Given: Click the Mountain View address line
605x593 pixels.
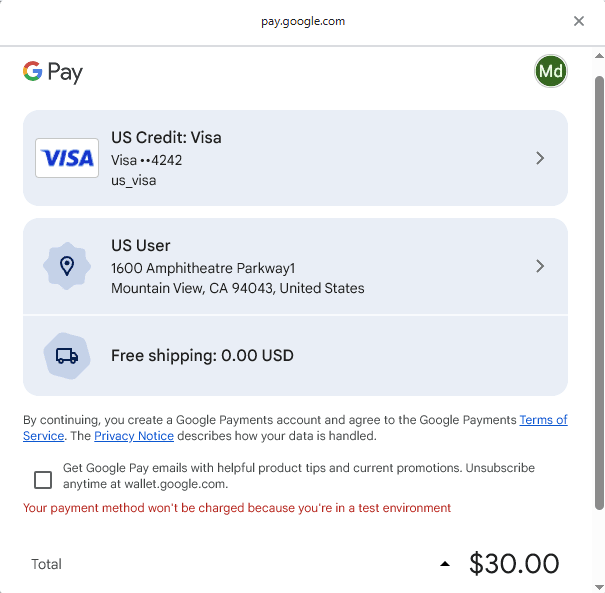Looking at the screenshot, I should (238, 288).
